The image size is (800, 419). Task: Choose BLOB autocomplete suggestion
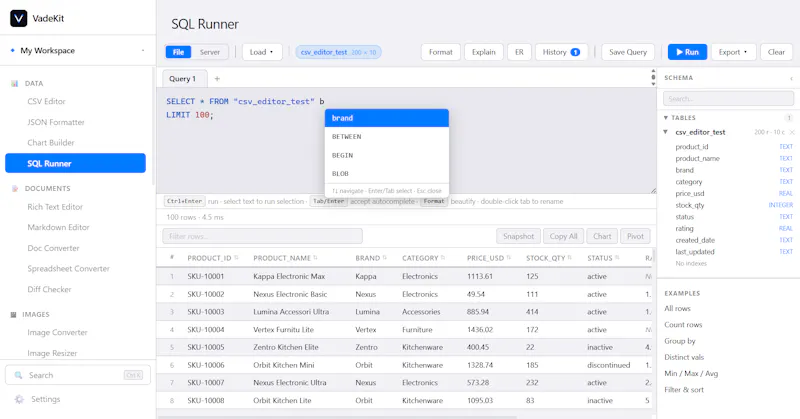[387, 174]
